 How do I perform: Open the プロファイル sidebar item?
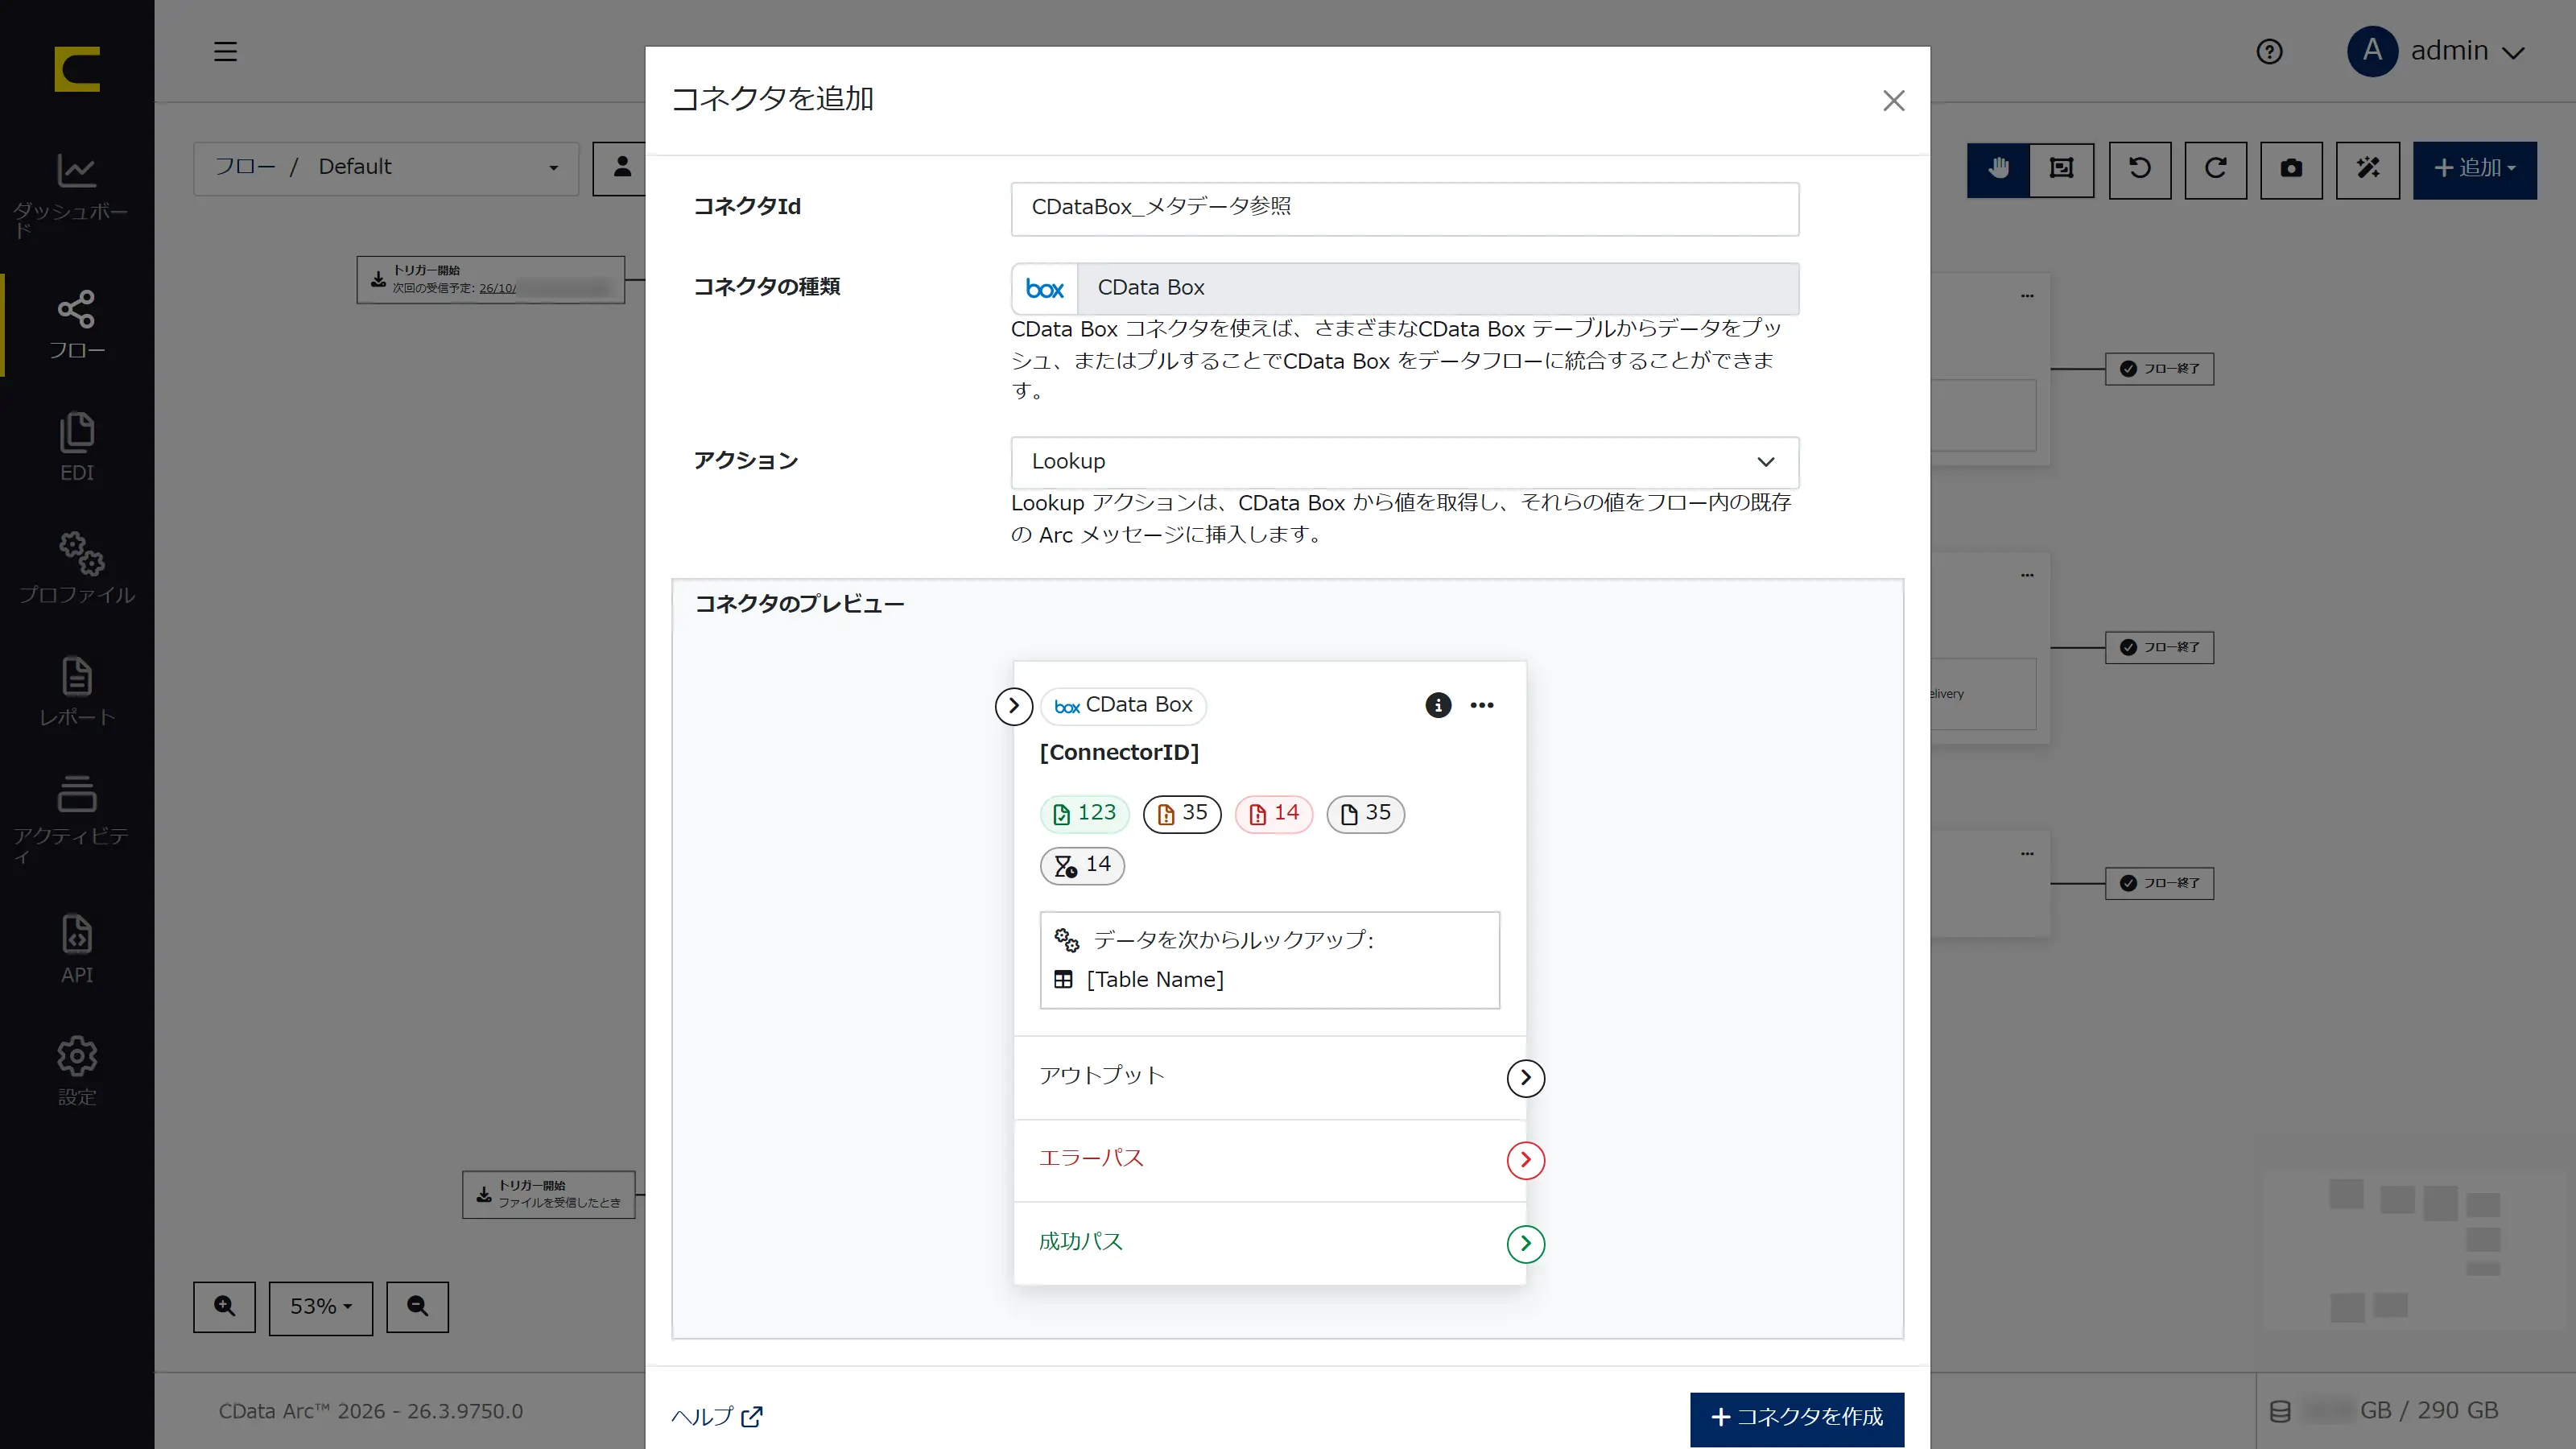point(77,569)
